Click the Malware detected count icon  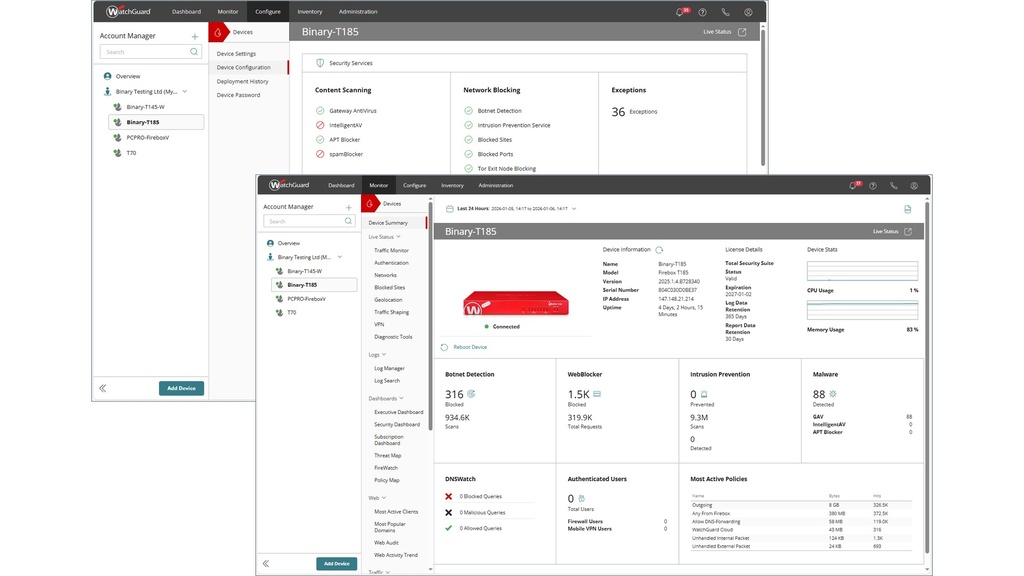tap(833, 394)
